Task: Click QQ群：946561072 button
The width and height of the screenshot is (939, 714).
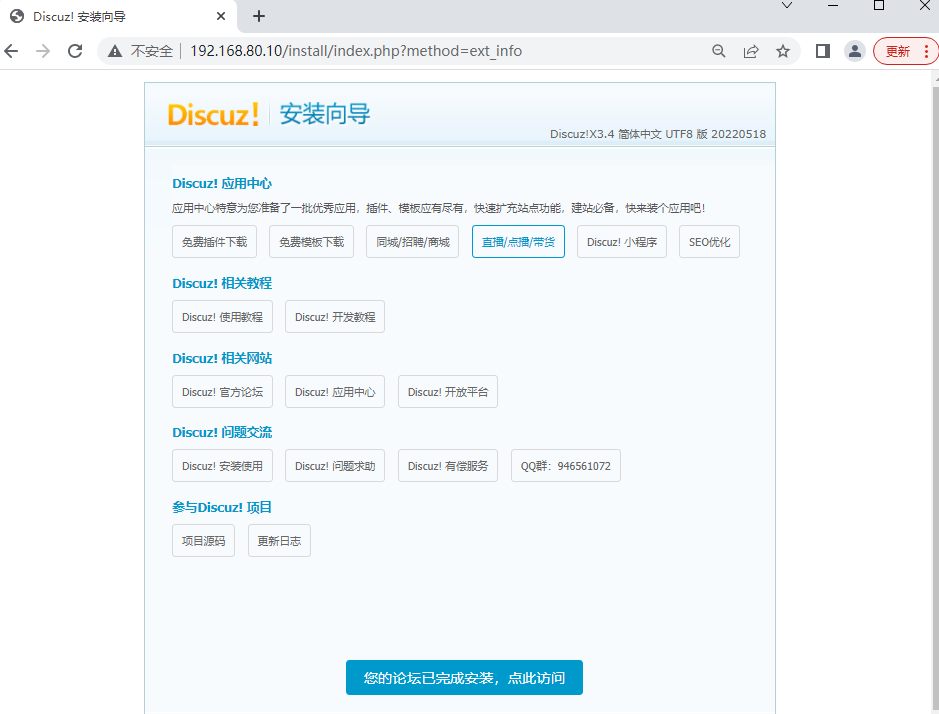Action: click(565, 466)
